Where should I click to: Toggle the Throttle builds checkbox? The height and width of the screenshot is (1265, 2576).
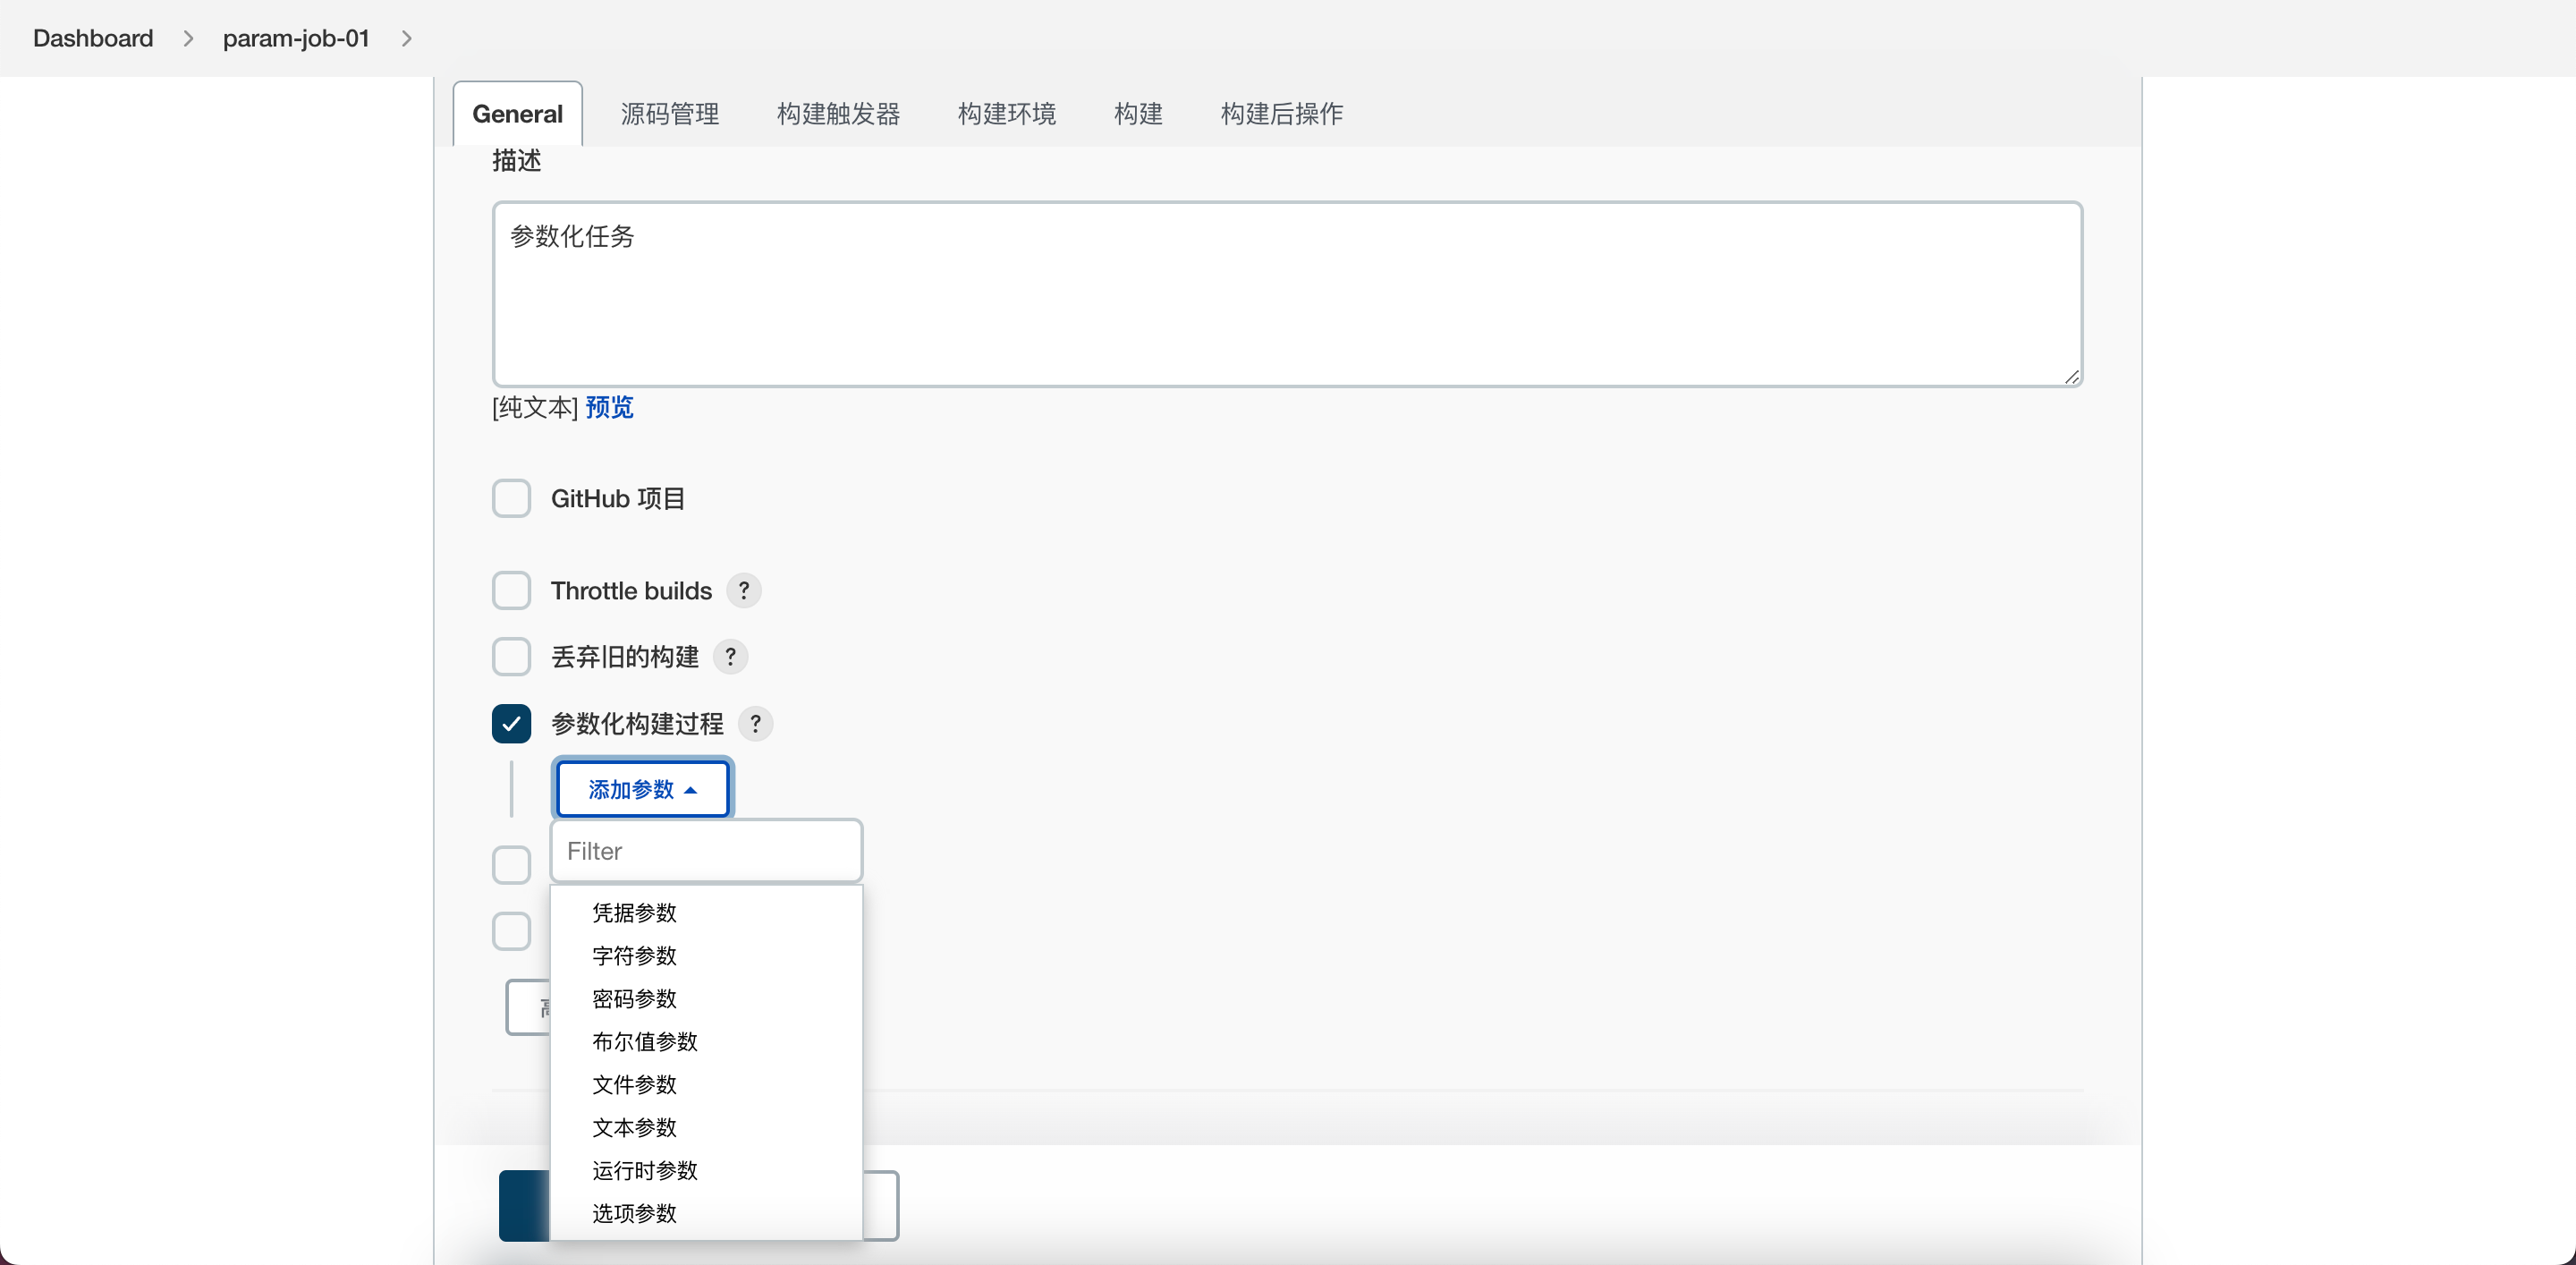click(511, 591)
